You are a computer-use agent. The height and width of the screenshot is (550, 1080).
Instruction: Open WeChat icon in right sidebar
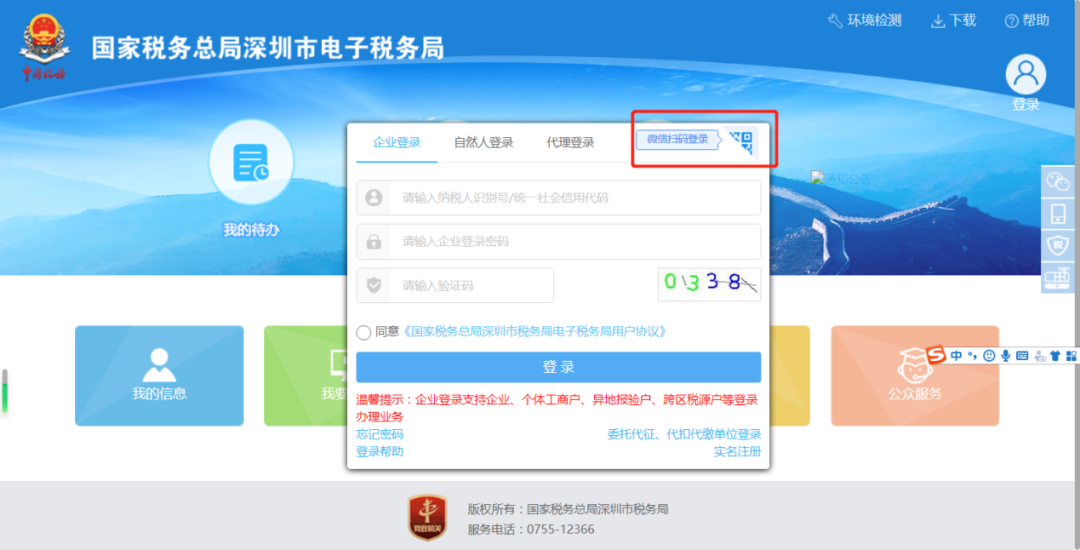coord(1059,181)
